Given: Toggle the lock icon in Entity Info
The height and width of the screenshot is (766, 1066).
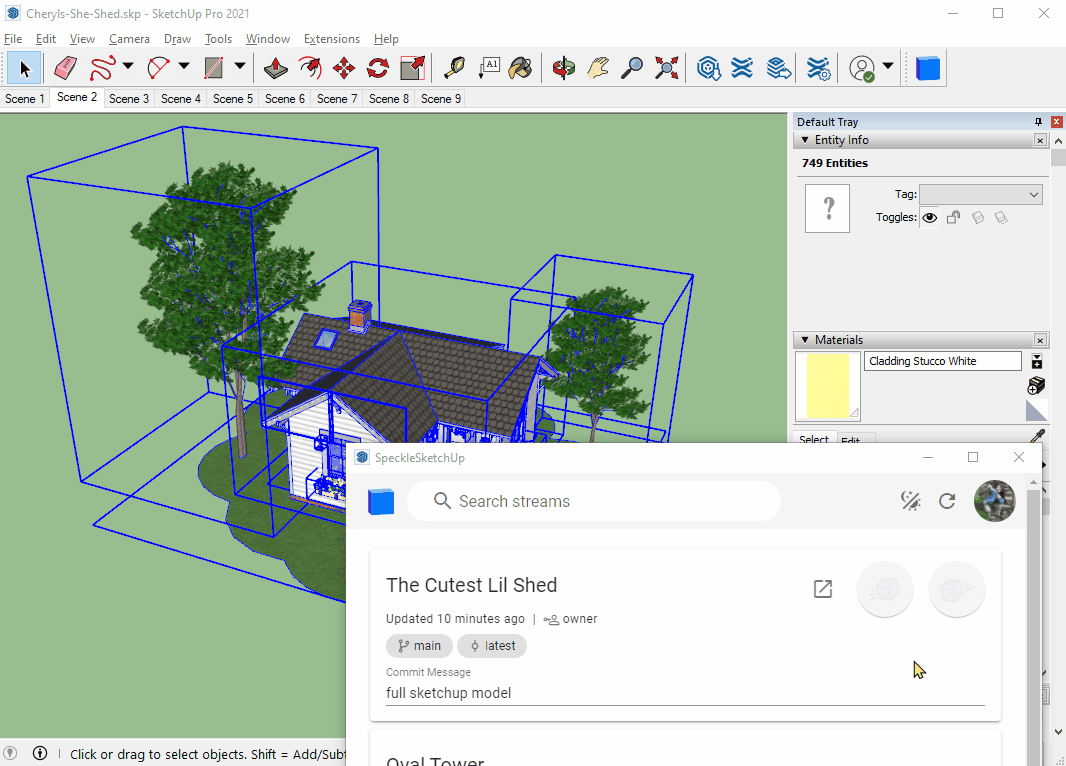Looking at the screenshot, I should [953, 217].
